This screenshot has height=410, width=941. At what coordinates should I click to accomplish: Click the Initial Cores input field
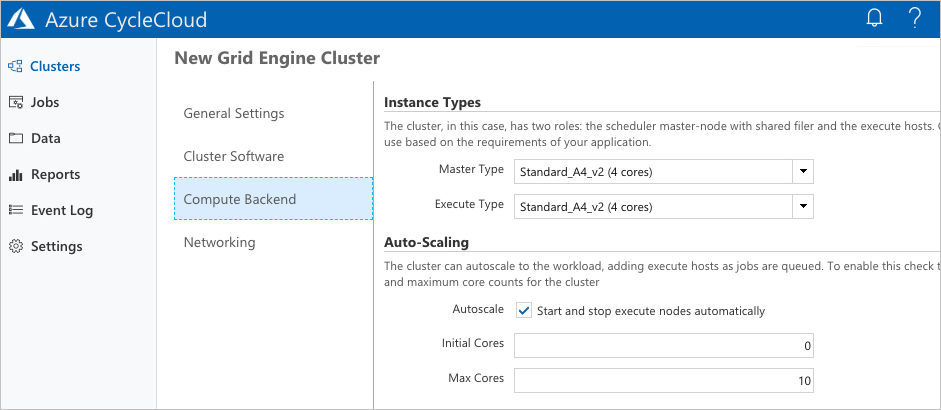click(x=663, y=345)
